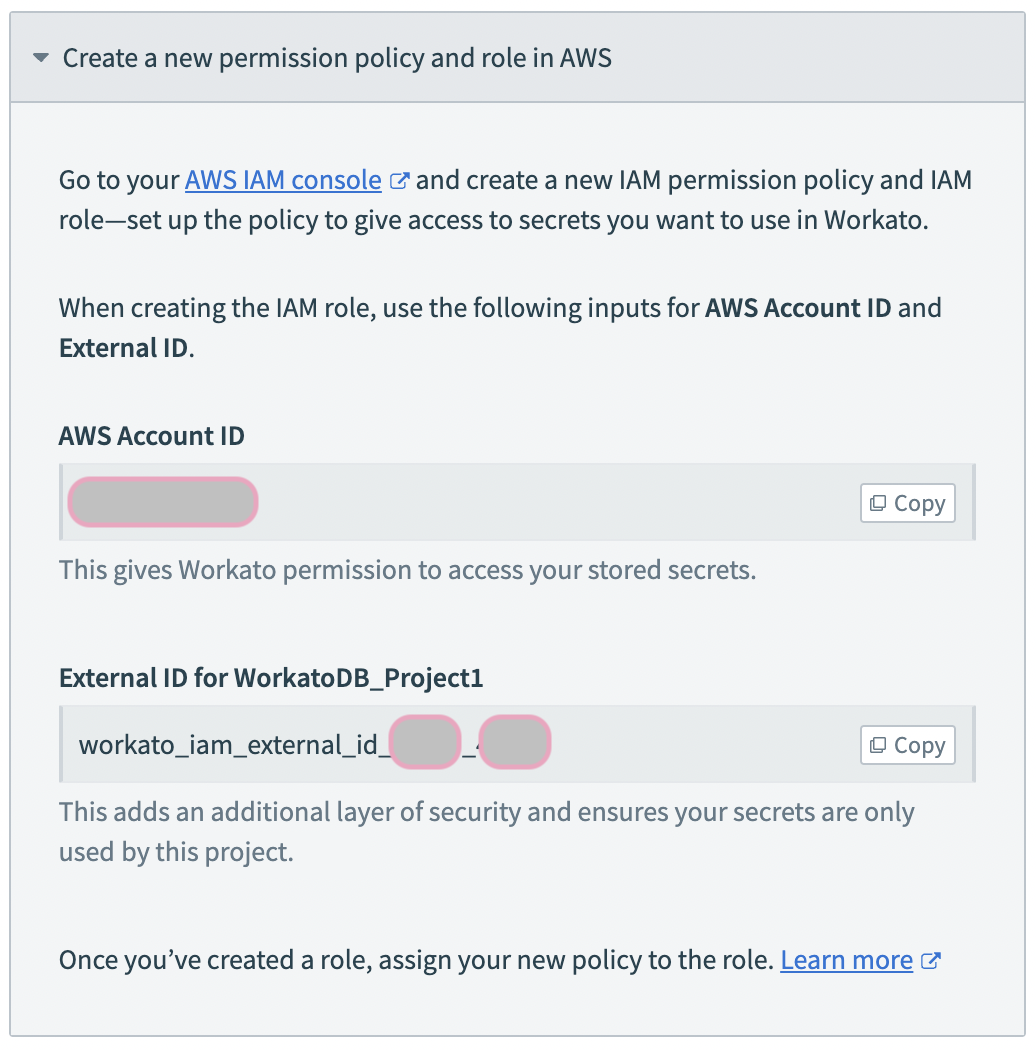Click the AWS Account ID heading label
This screenshot has height=1050, width=1036.
pyautogui.click(x=151, y=436)
